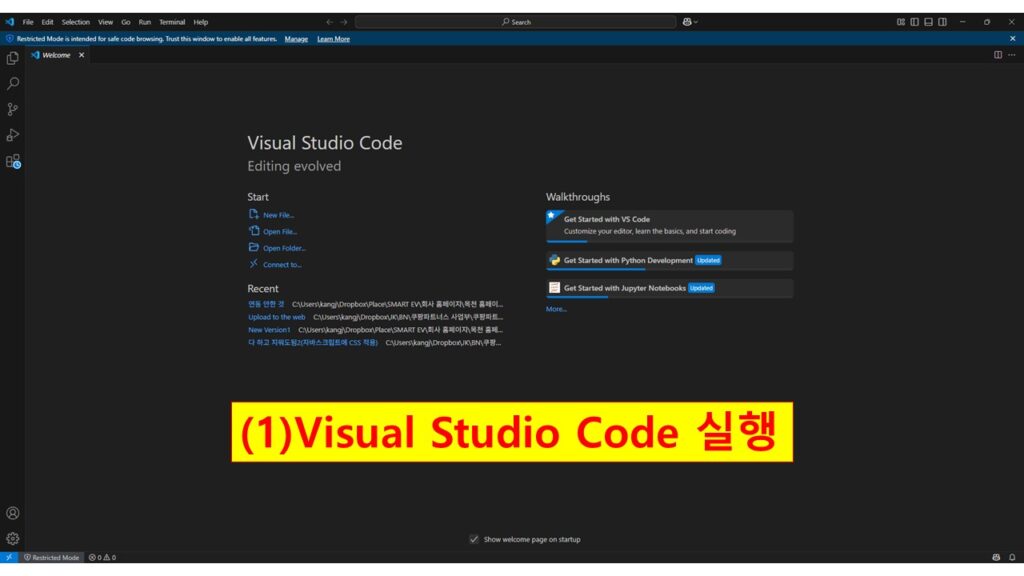Open Get Started with VS Code walkthrough

click(669, 226)
